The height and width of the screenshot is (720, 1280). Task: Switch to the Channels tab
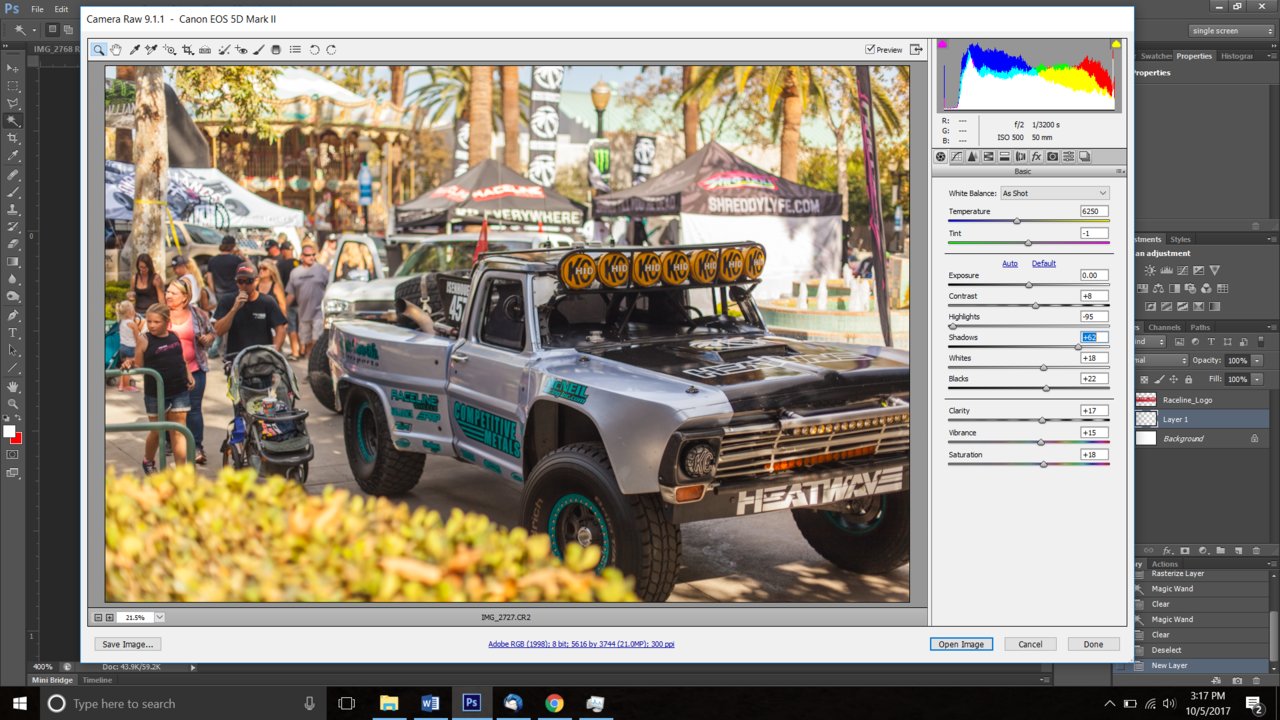[1164, 327]
